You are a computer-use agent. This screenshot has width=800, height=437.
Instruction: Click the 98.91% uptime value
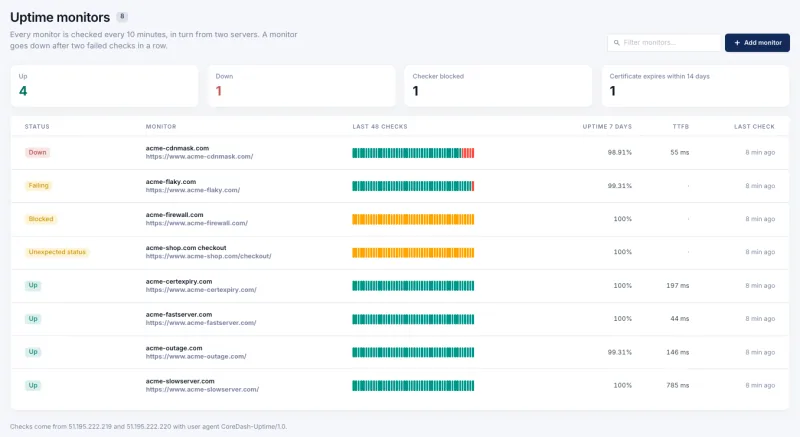[x=619, y=152]
